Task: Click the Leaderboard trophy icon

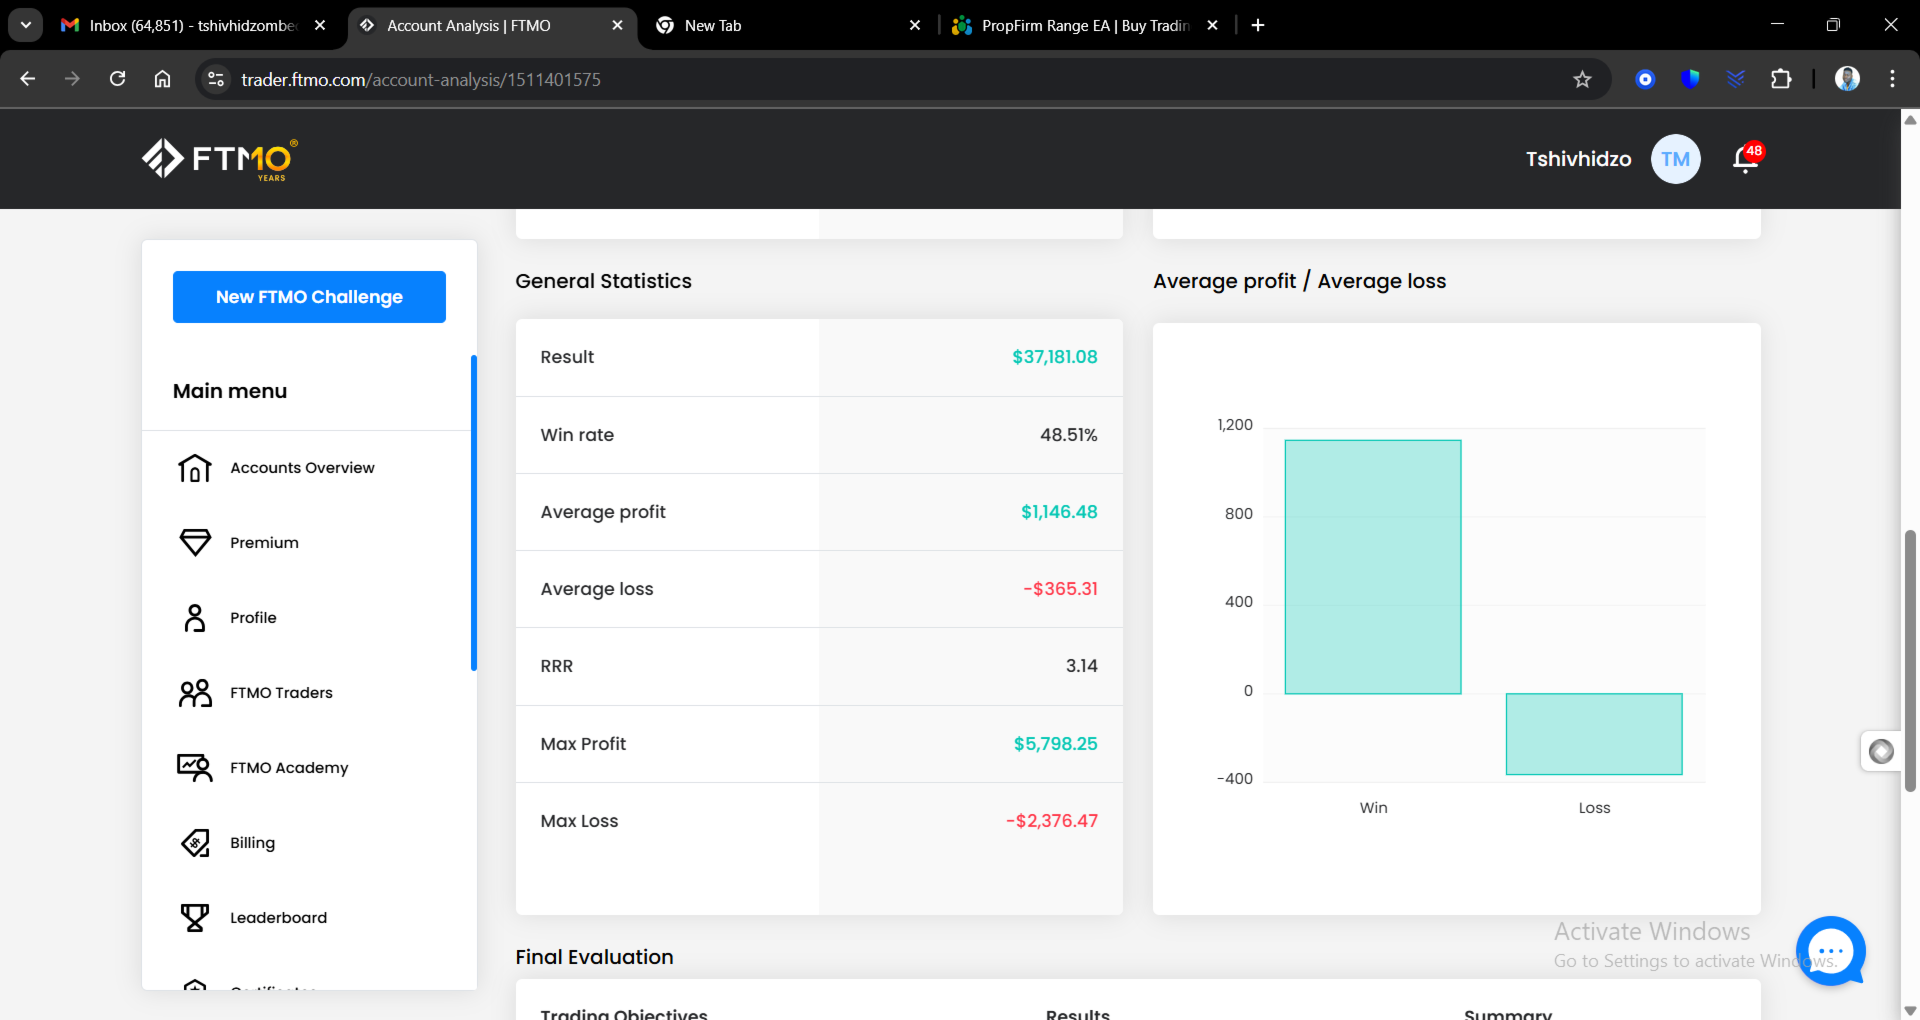Action: (x=195, y=918)
